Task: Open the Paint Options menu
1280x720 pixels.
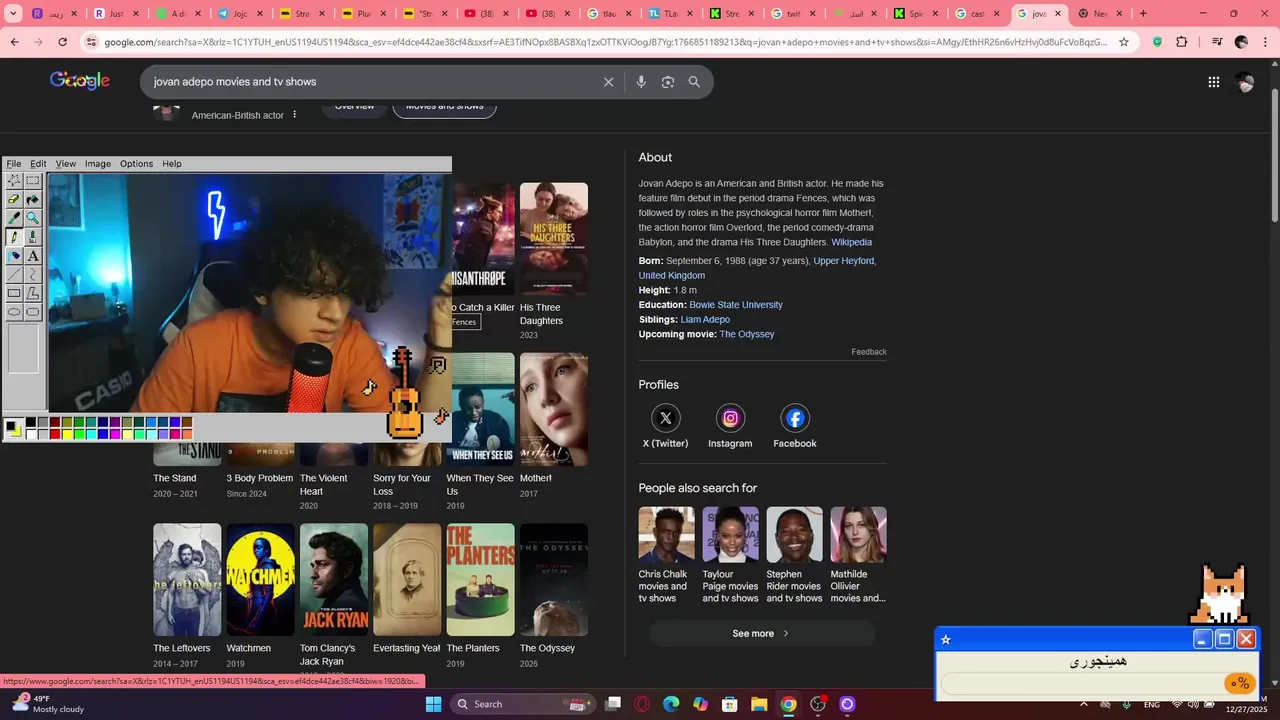Action: (137, 164)
